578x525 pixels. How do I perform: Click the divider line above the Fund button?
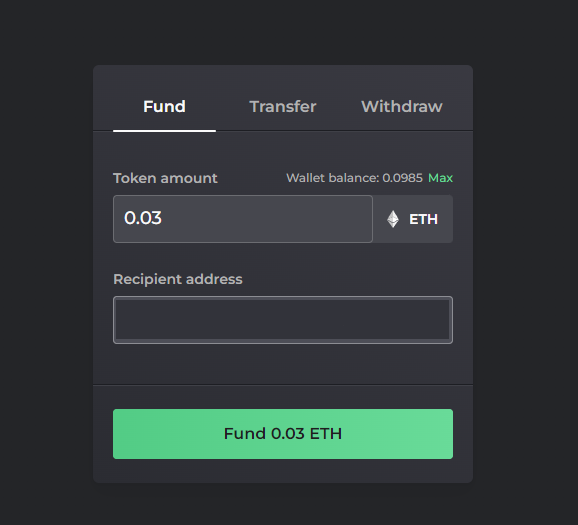pyautogui.click(x=283, y=385)
